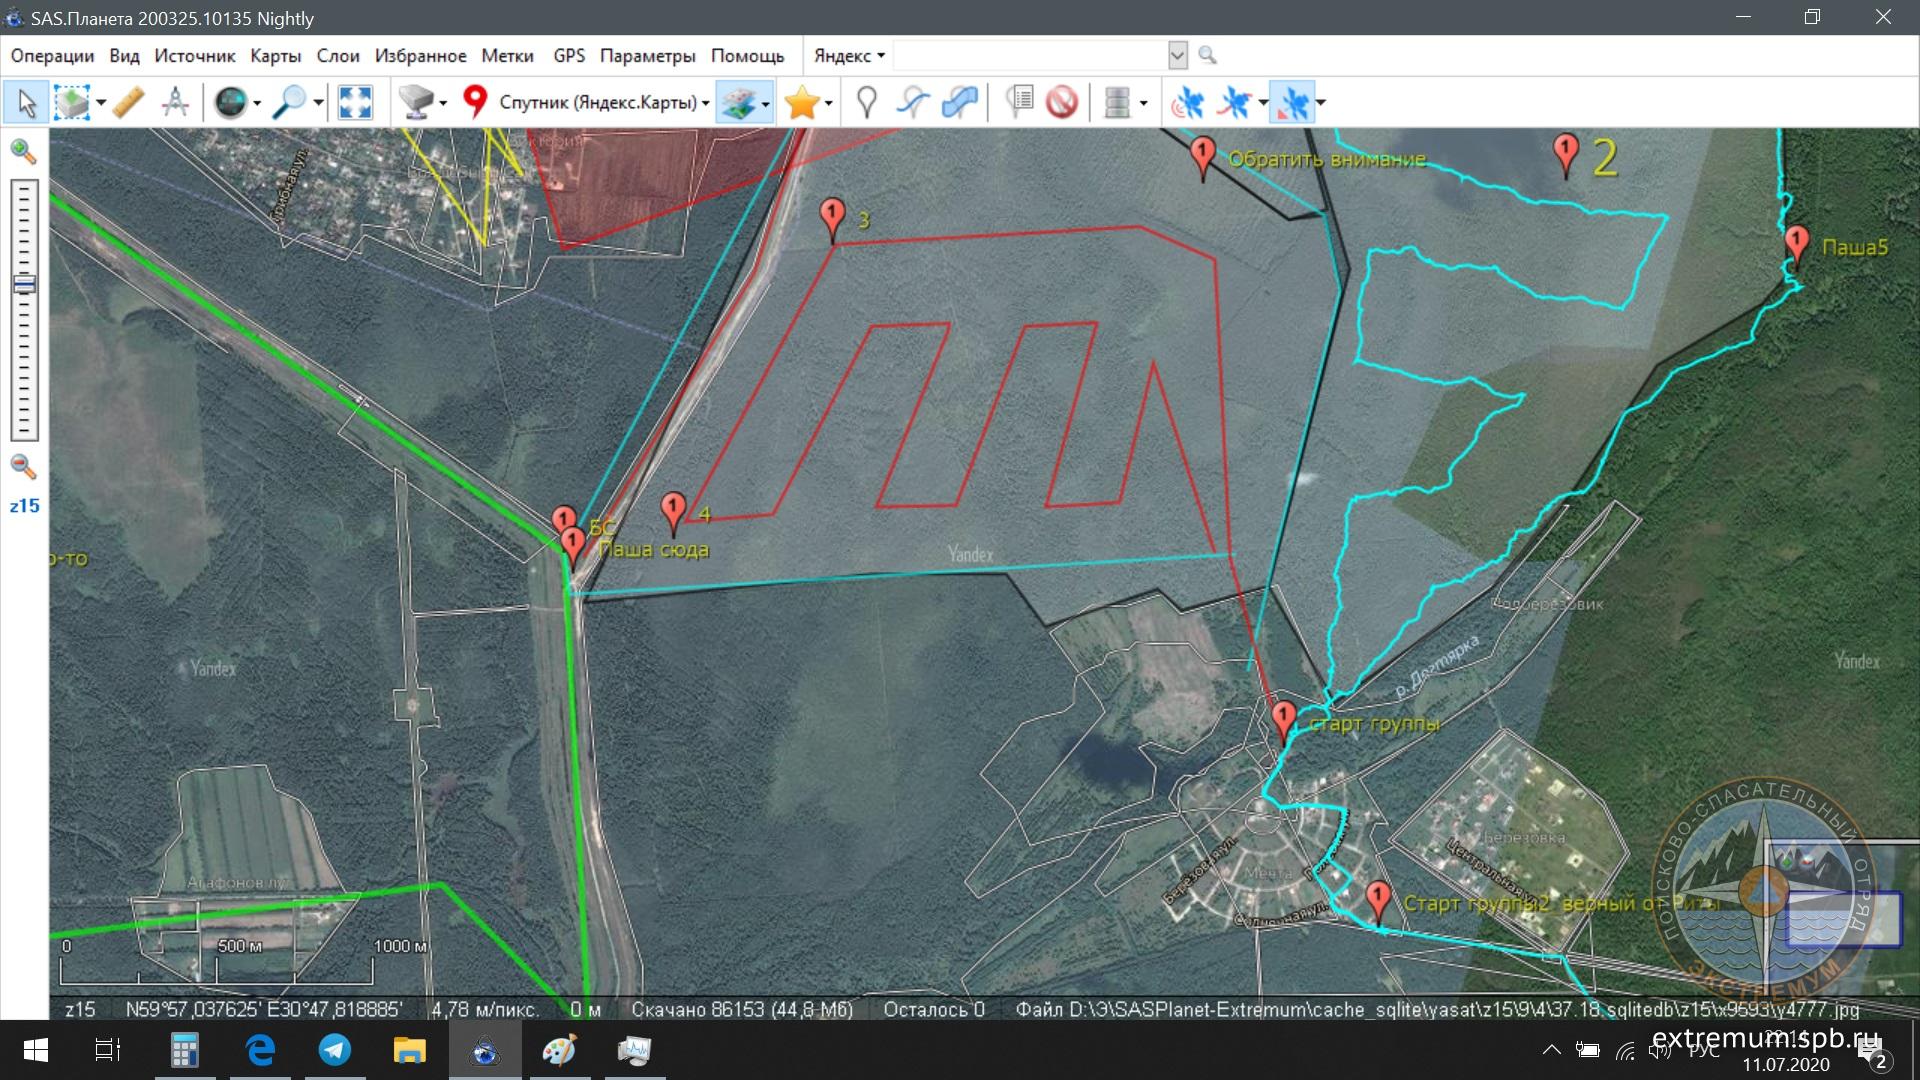Open the Параметры menu
This screenshot has width=1920, height=1080.
tap(647, 56)
